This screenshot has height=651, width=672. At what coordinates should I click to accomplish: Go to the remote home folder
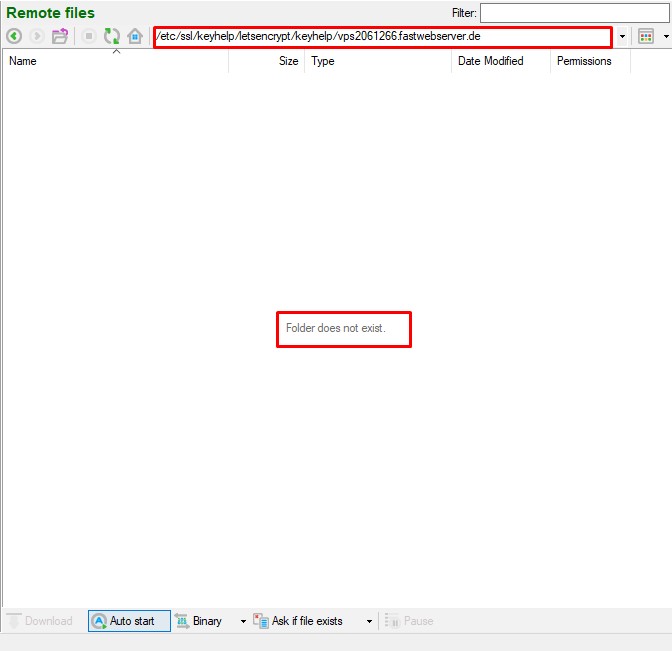135,36
